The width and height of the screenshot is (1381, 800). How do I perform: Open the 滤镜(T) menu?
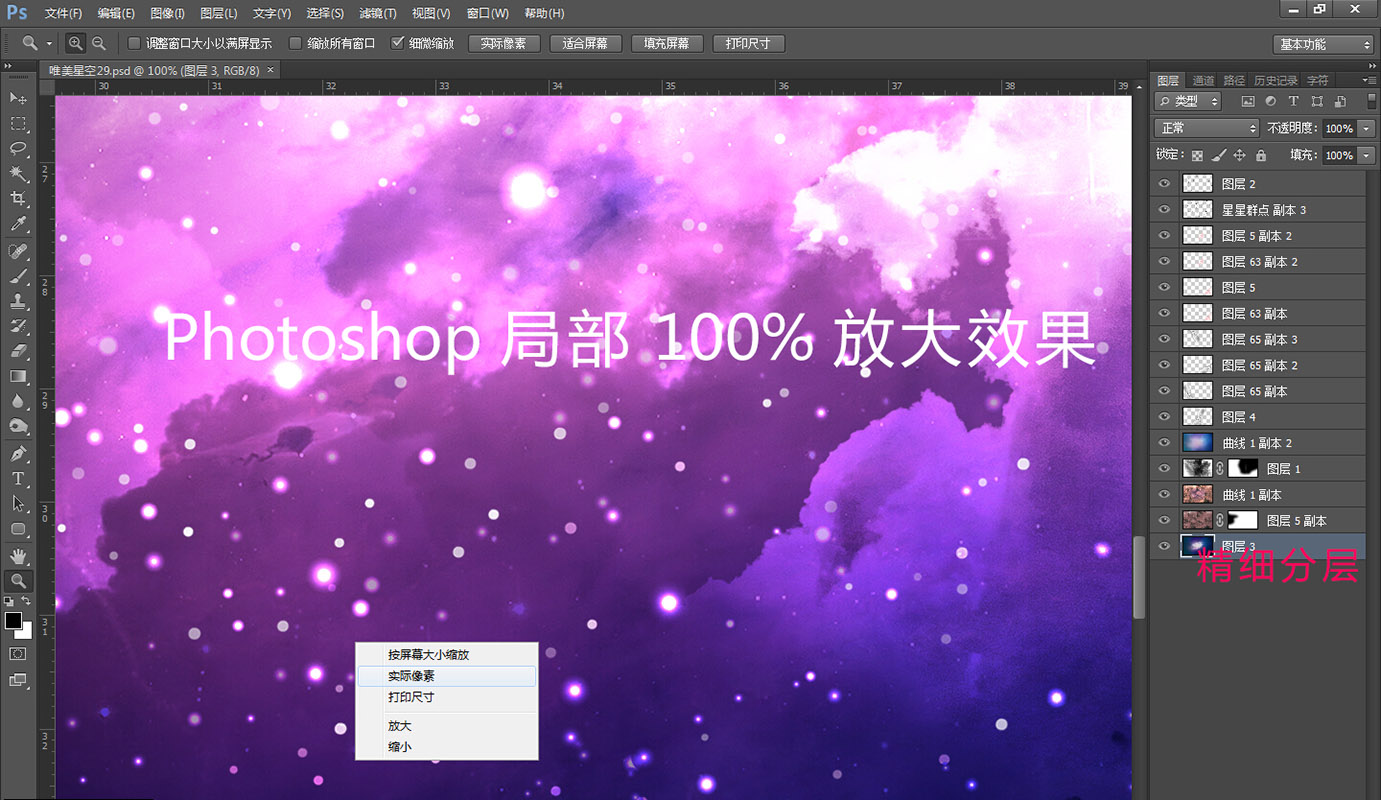[377, 13]
